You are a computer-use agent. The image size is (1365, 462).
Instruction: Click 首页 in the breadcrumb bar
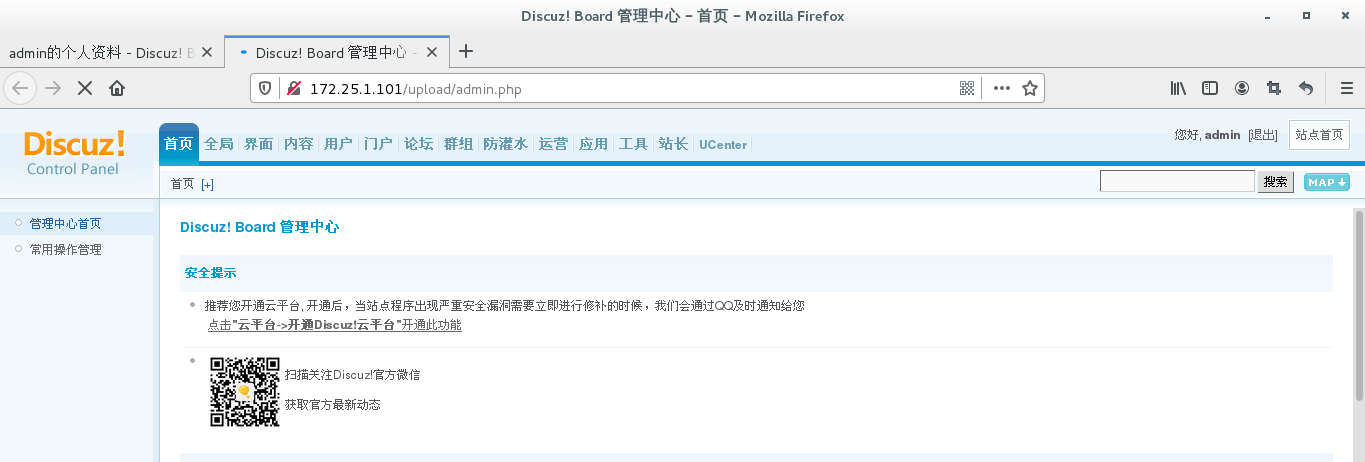pos(182,184)
